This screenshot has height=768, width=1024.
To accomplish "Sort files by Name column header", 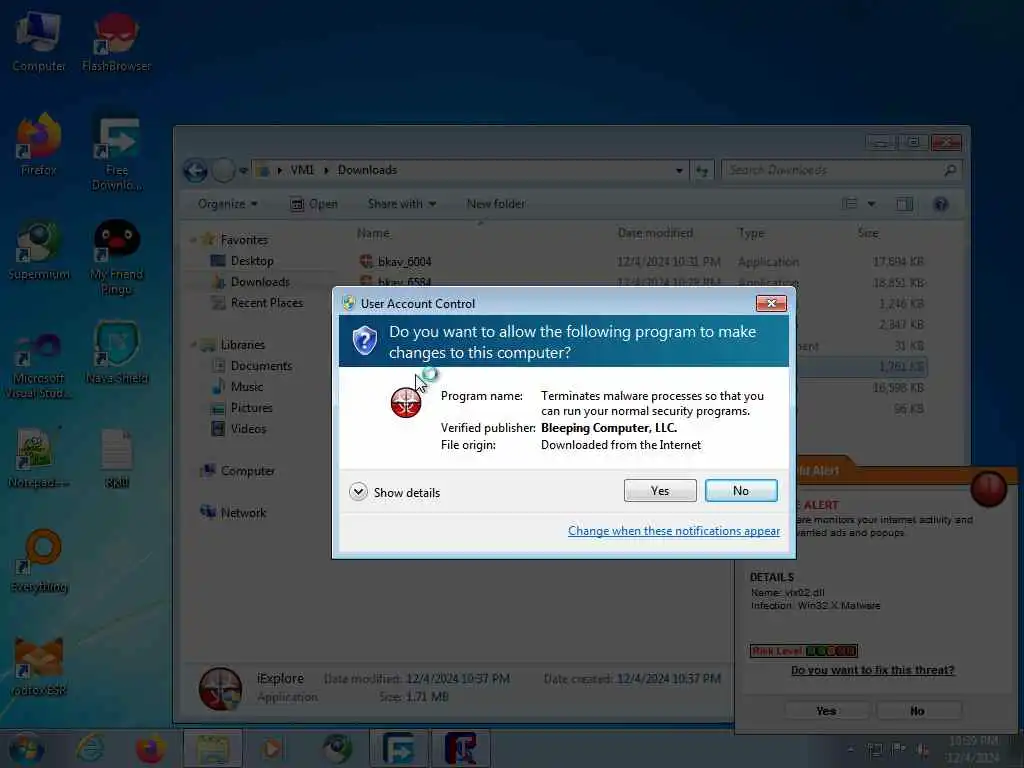I will (374, 233).
